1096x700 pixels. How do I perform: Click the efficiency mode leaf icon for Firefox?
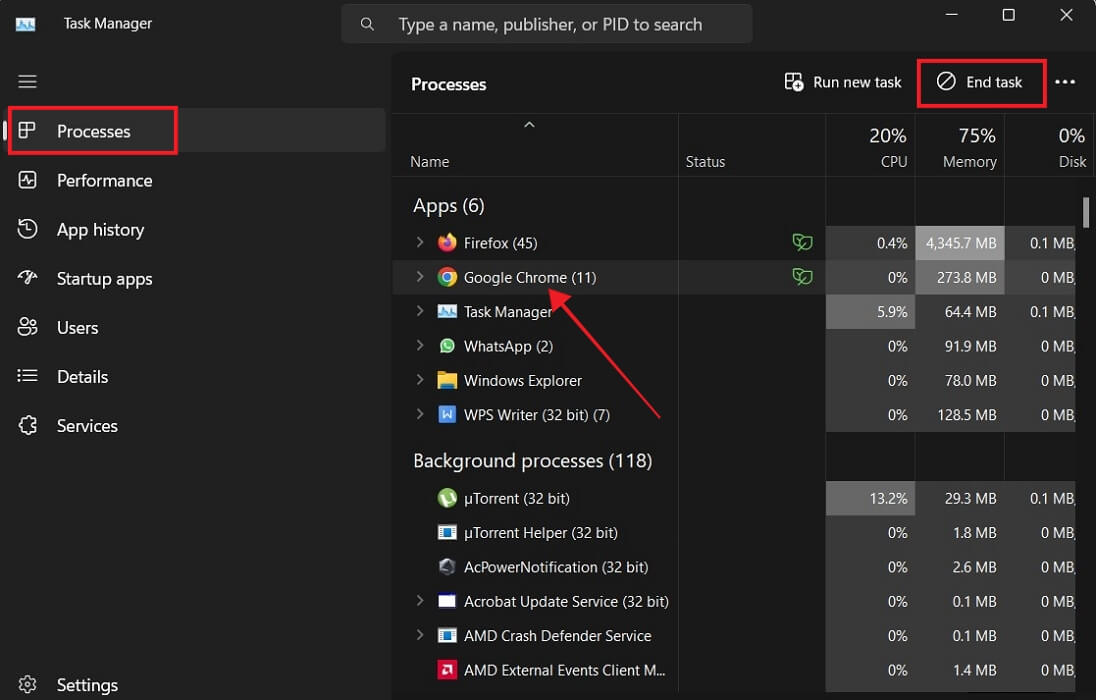[x=802, y=242]
